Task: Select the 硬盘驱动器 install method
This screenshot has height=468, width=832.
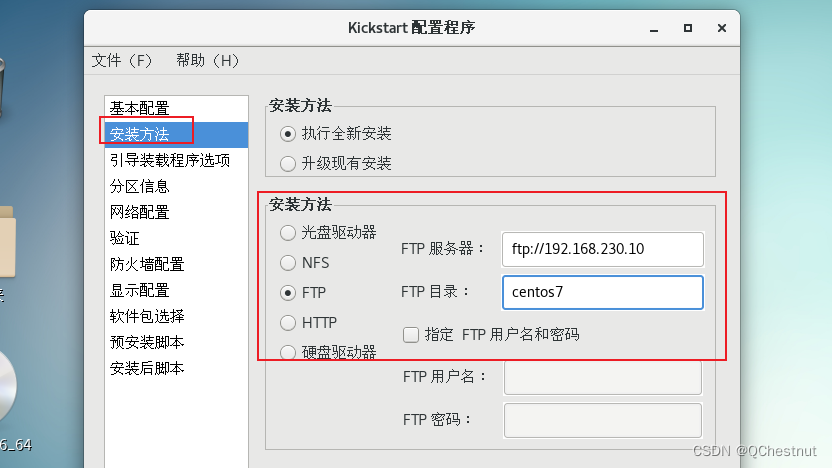Action: 288,352
